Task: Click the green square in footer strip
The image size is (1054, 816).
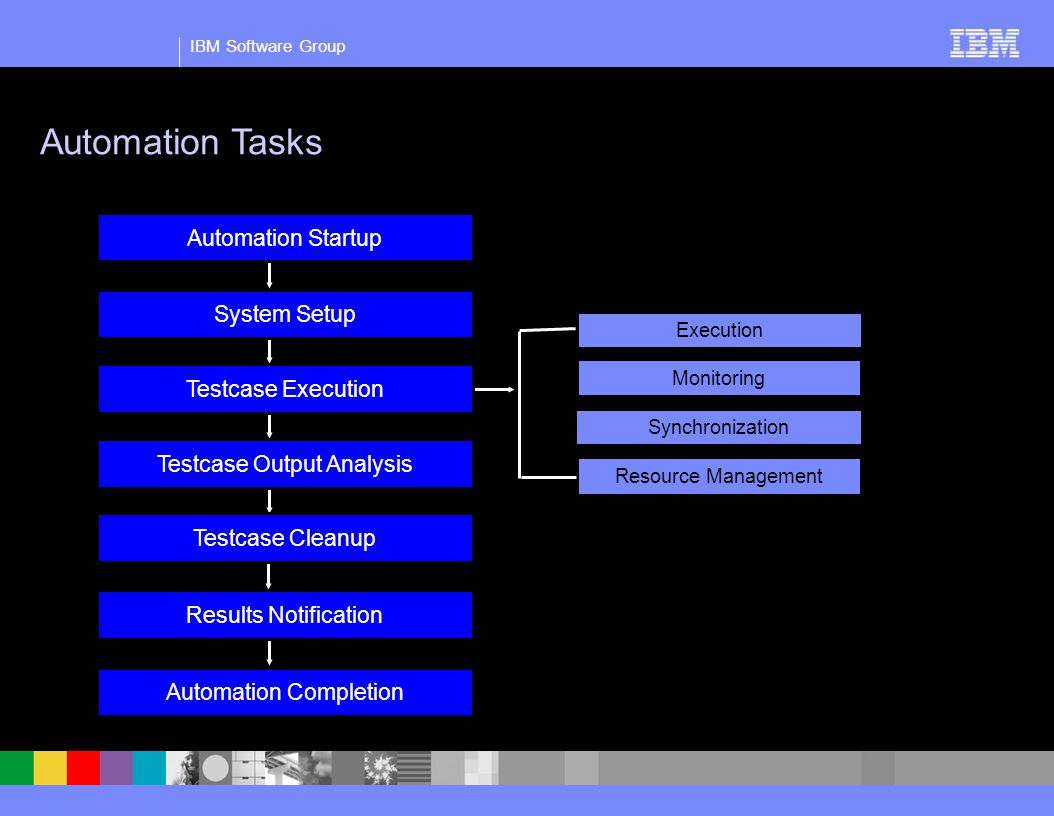Action: [x=17, y=768]
